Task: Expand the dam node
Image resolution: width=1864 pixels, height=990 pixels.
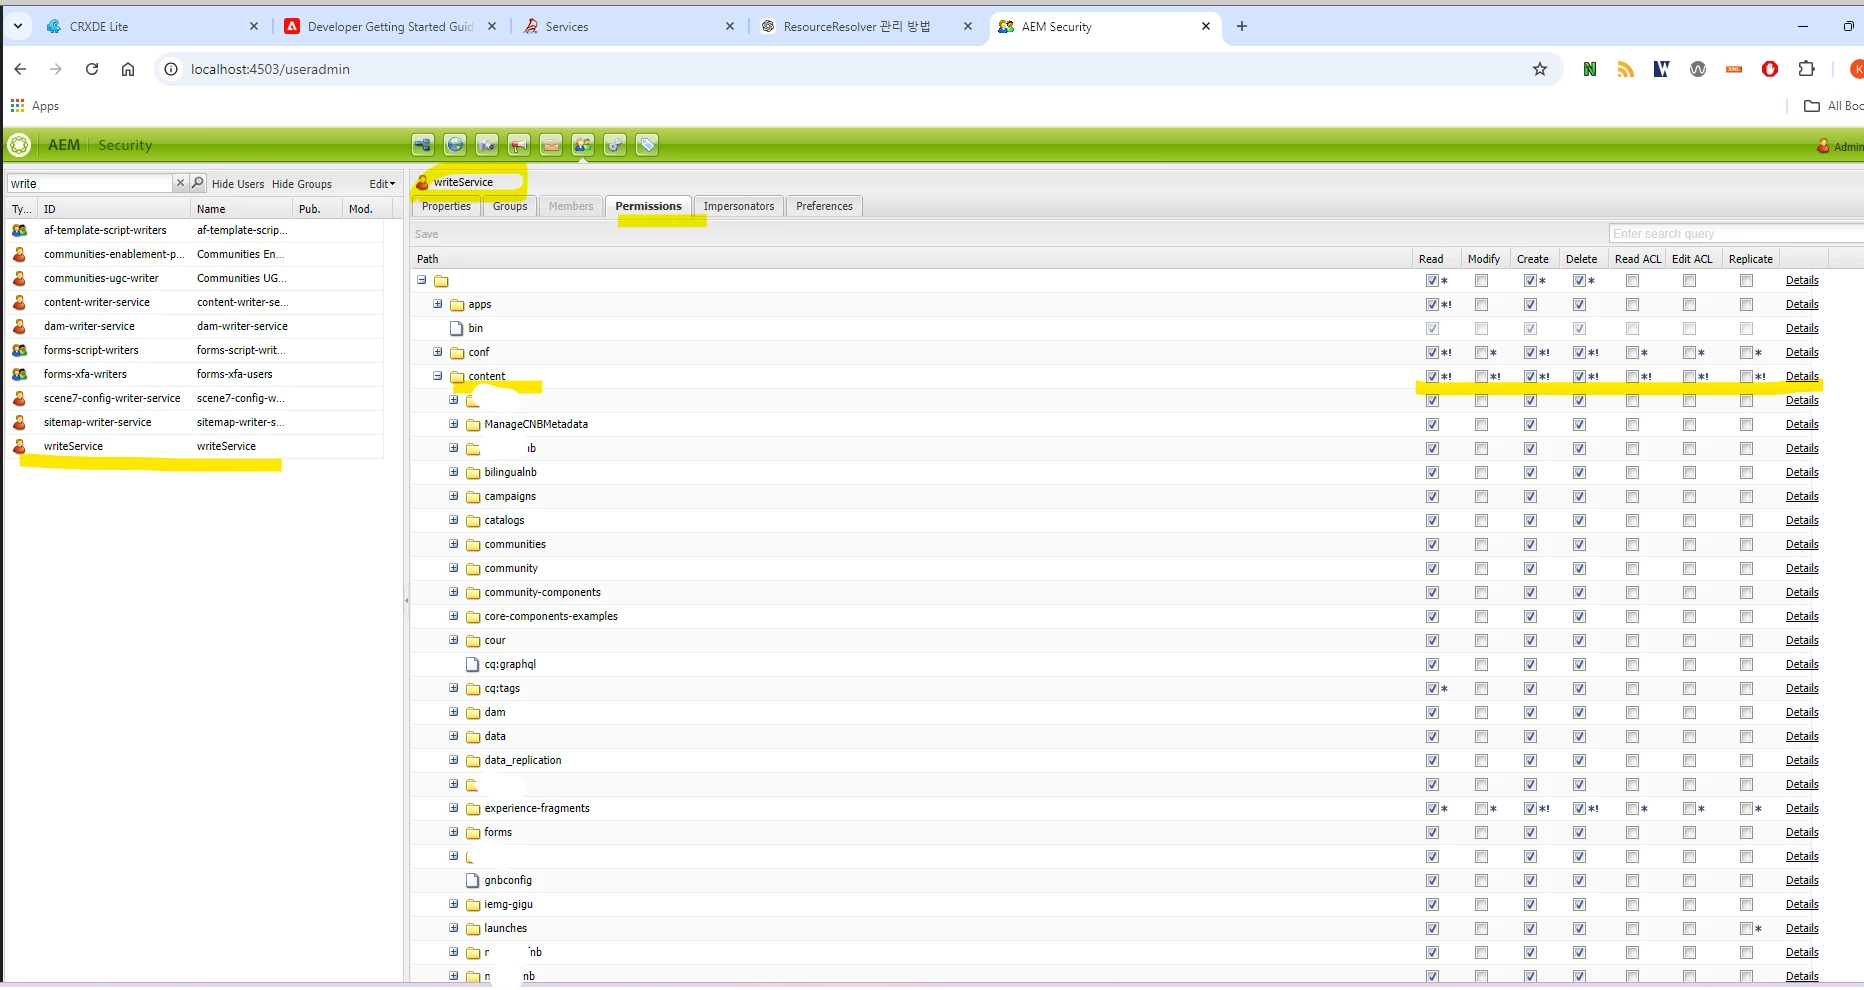Action: 453,712
